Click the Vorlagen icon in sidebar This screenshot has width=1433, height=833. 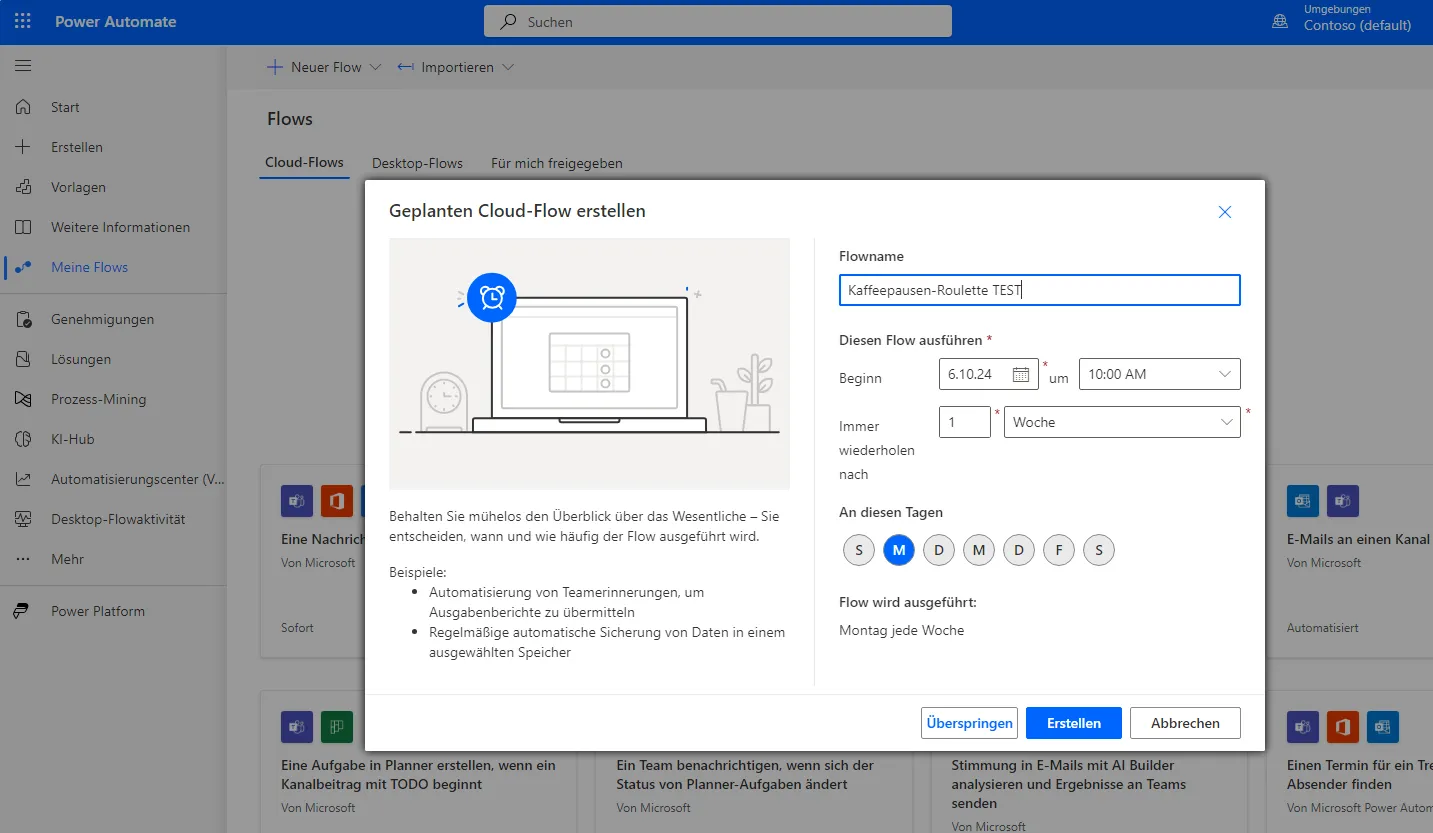click(23, 187)
